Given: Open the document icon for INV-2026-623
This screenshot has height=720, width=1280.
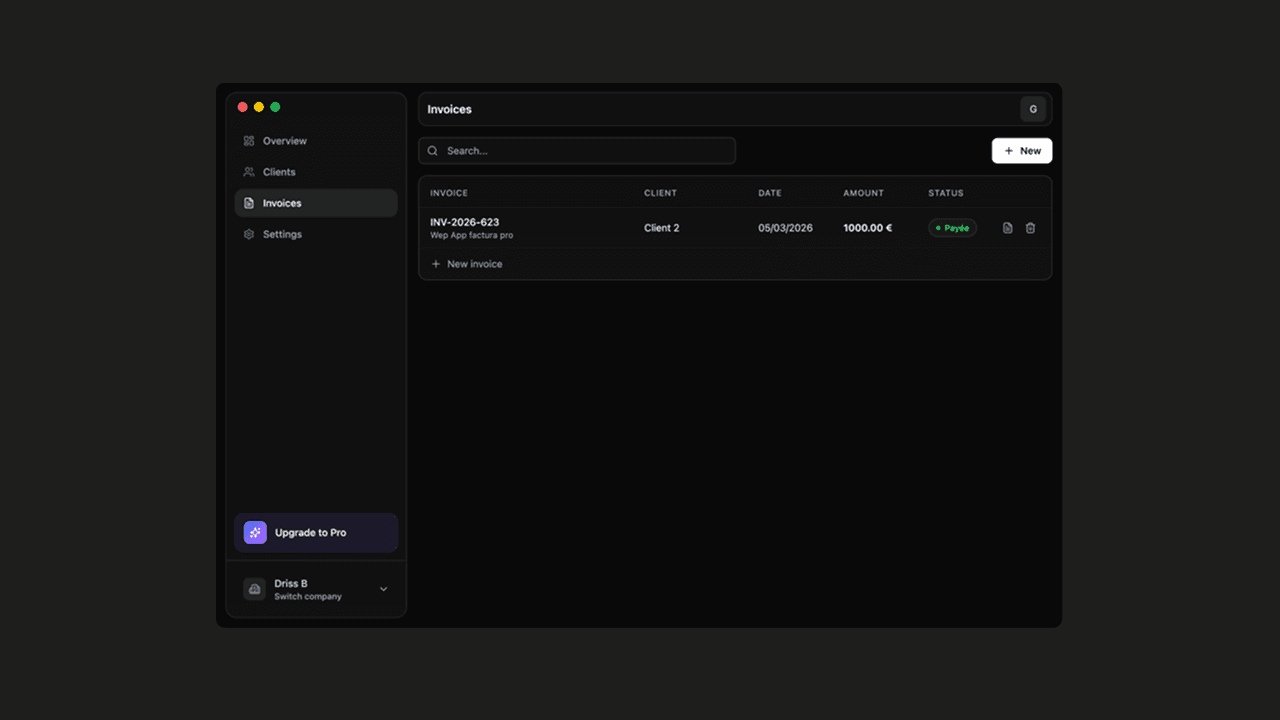Looking at the screenshot, I should [1007, 228].
